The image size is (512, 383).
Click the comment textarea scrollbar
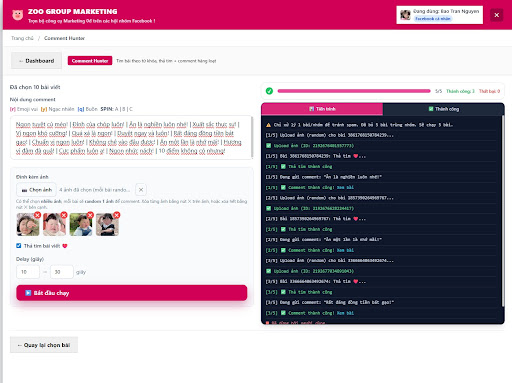click(x=252, y=137)
